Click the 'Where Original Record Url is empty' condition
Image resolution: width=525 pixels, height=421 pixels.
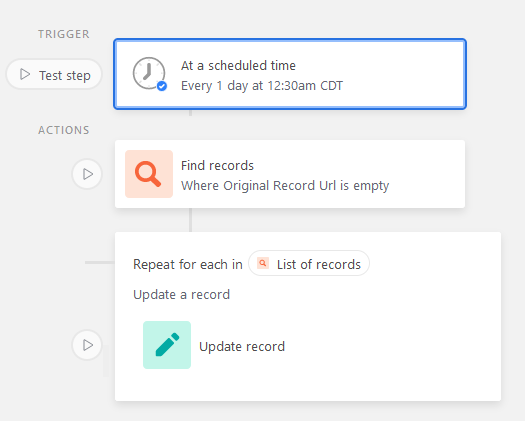285,186
